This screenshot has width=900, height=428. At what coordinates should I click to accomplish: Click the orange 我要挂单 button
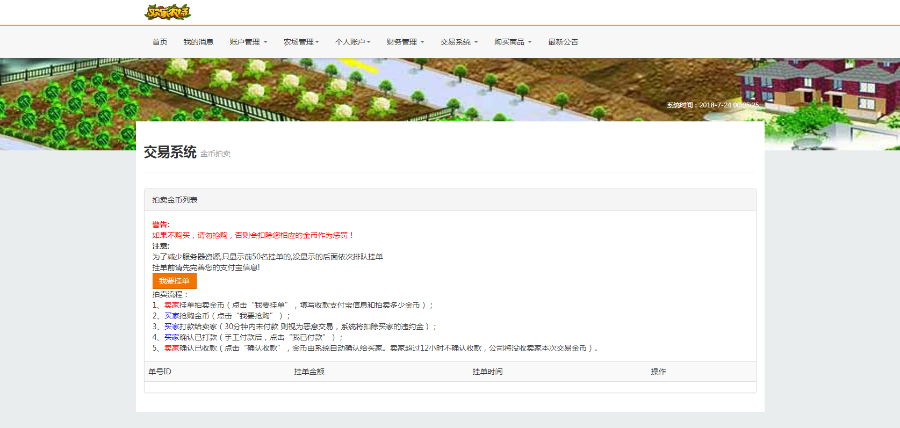174,281
